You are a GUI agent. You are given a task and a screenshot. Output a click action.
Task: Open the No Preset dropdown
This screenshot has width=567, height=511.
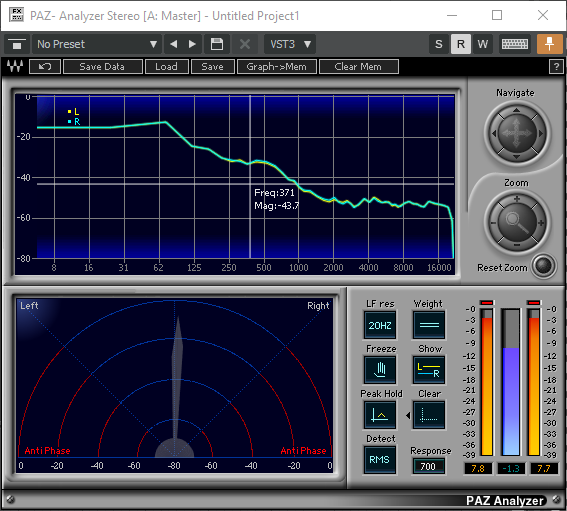click(x=97, y=44)
